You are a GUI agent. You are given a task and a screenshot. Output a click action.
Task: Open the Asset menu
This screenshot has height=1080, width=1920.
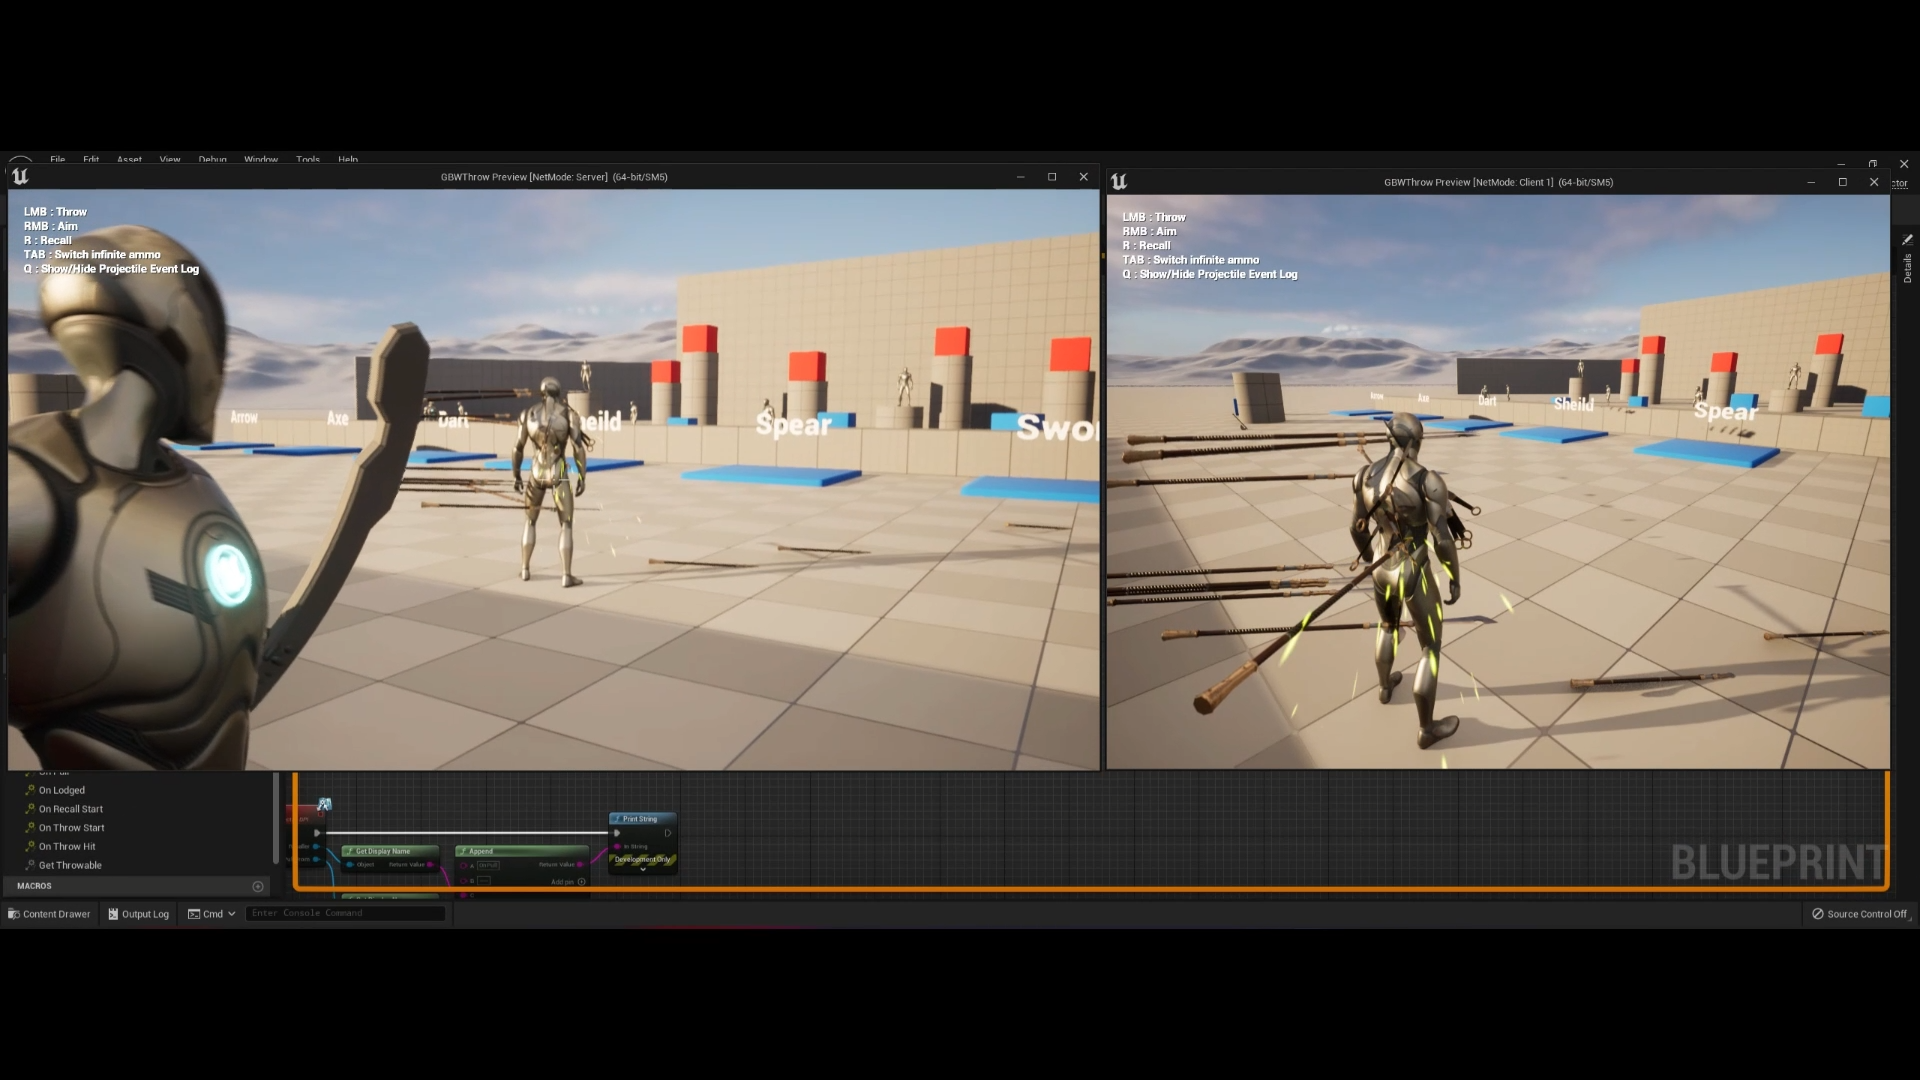point(129,159)
